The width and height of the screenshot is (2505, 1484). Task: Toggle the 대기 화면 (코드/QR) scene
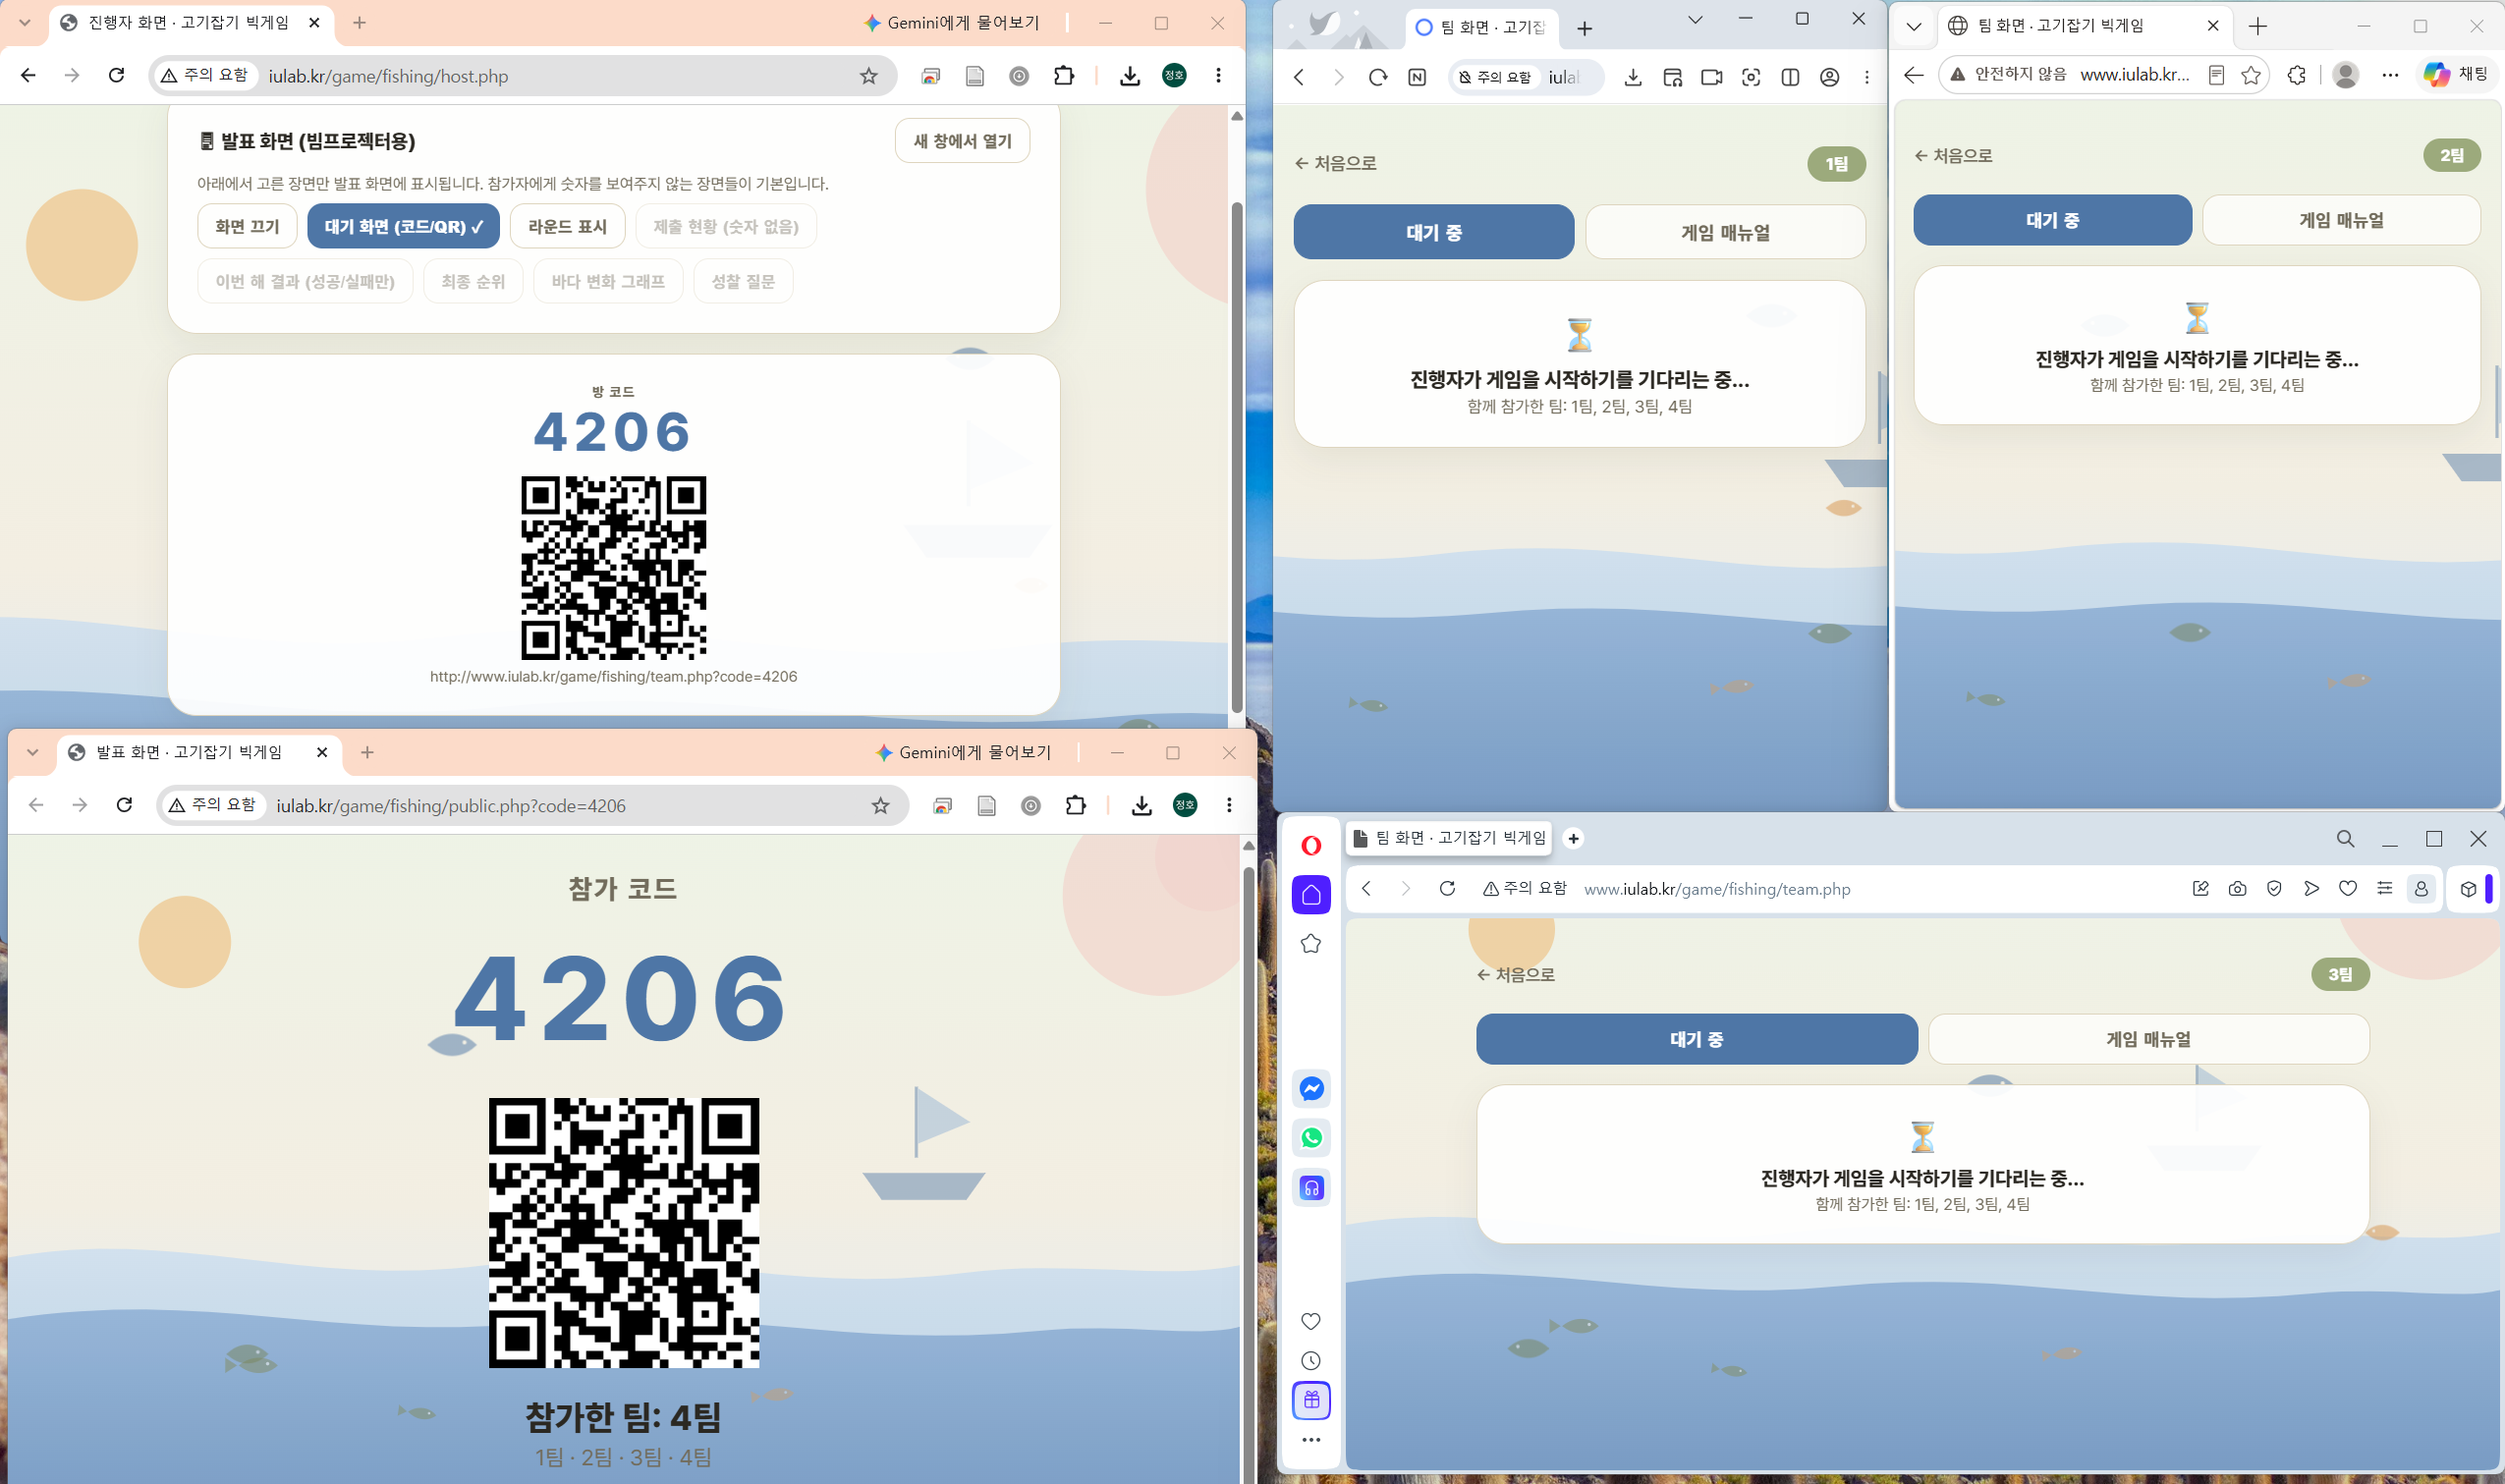pyautogui.click(x=403, y=226)
